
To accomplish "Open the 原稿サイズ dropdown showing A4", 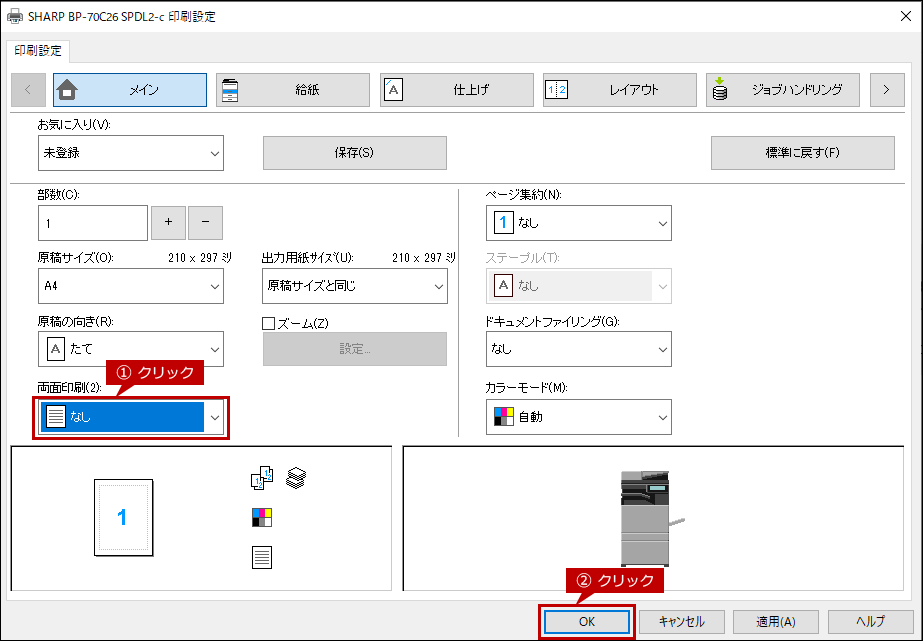I will coord(131,286).
